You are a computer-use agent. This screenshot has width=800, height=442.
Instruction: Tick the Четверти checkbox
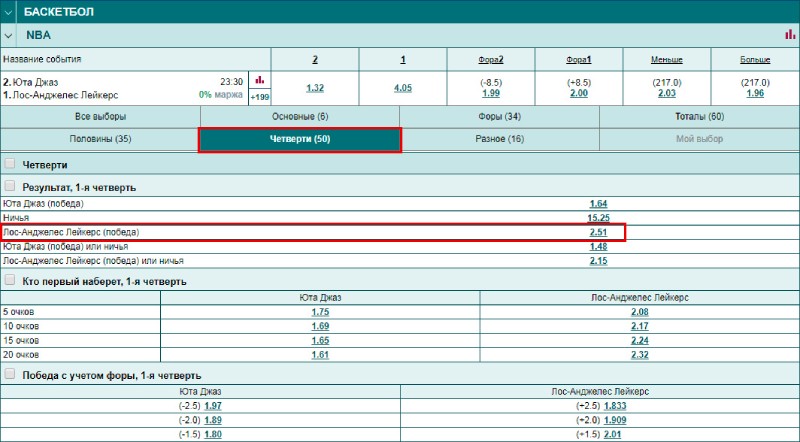click(x=9, y=164)
